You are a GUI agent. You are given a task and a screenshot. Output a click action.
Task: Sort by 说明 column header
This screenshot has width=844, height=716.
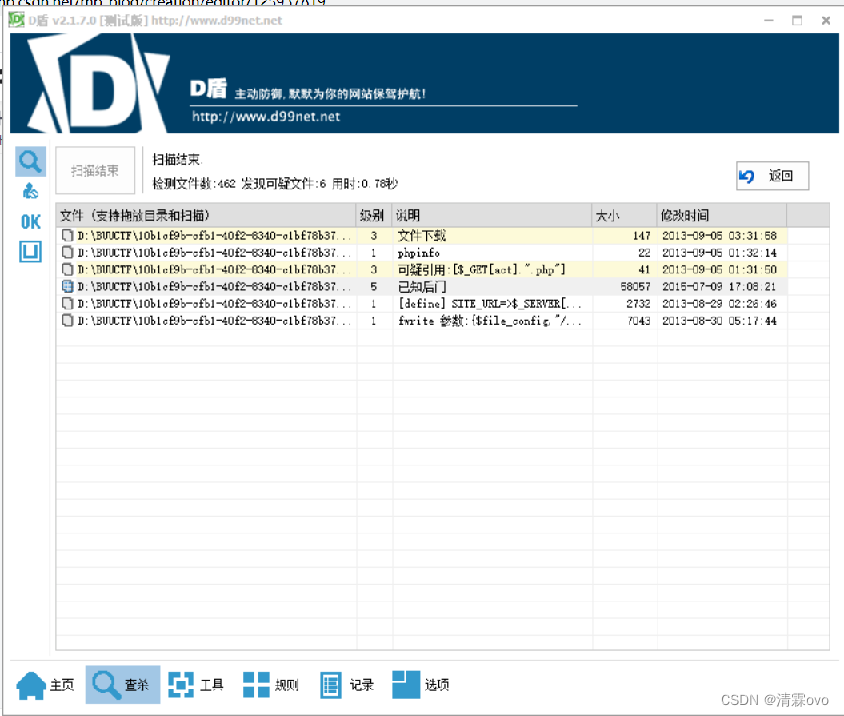(492, 215)
